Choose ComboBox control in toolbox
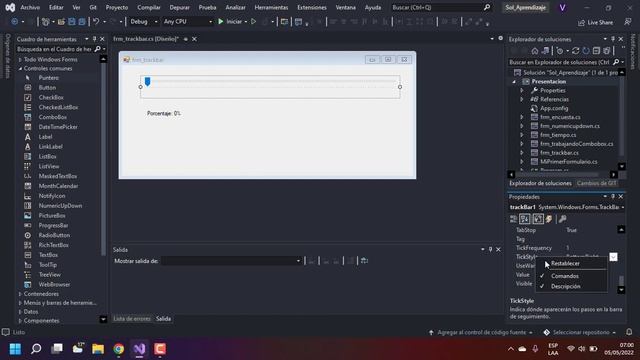The image size is (640, 360). pyautogui.click(x=53, y=117)
